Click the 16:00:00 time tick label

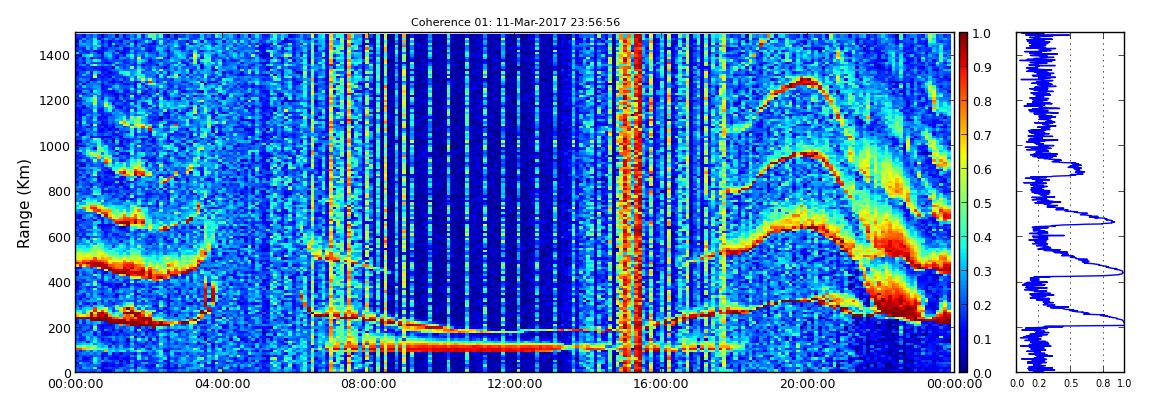click(660, 384)
